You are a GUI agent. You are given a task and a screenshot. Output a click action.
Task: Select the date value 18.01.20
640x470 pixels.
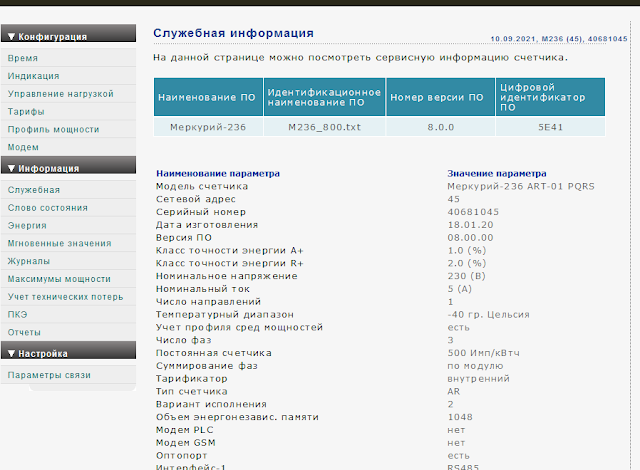(x=470, y=225)
